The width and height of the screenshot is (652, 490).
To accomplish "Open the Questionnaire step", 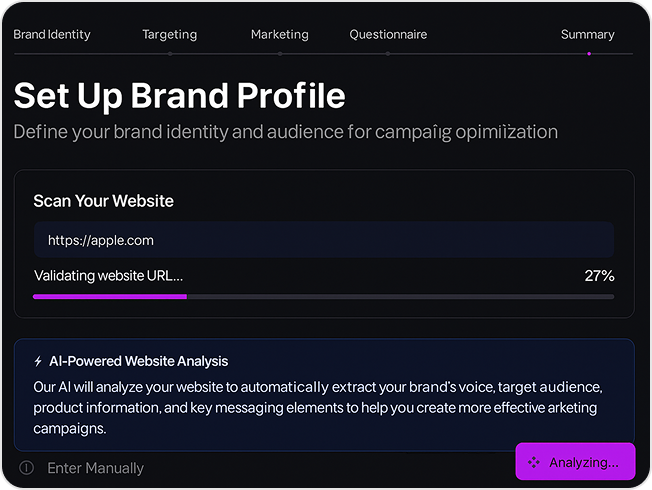I will tap(388, 35).
